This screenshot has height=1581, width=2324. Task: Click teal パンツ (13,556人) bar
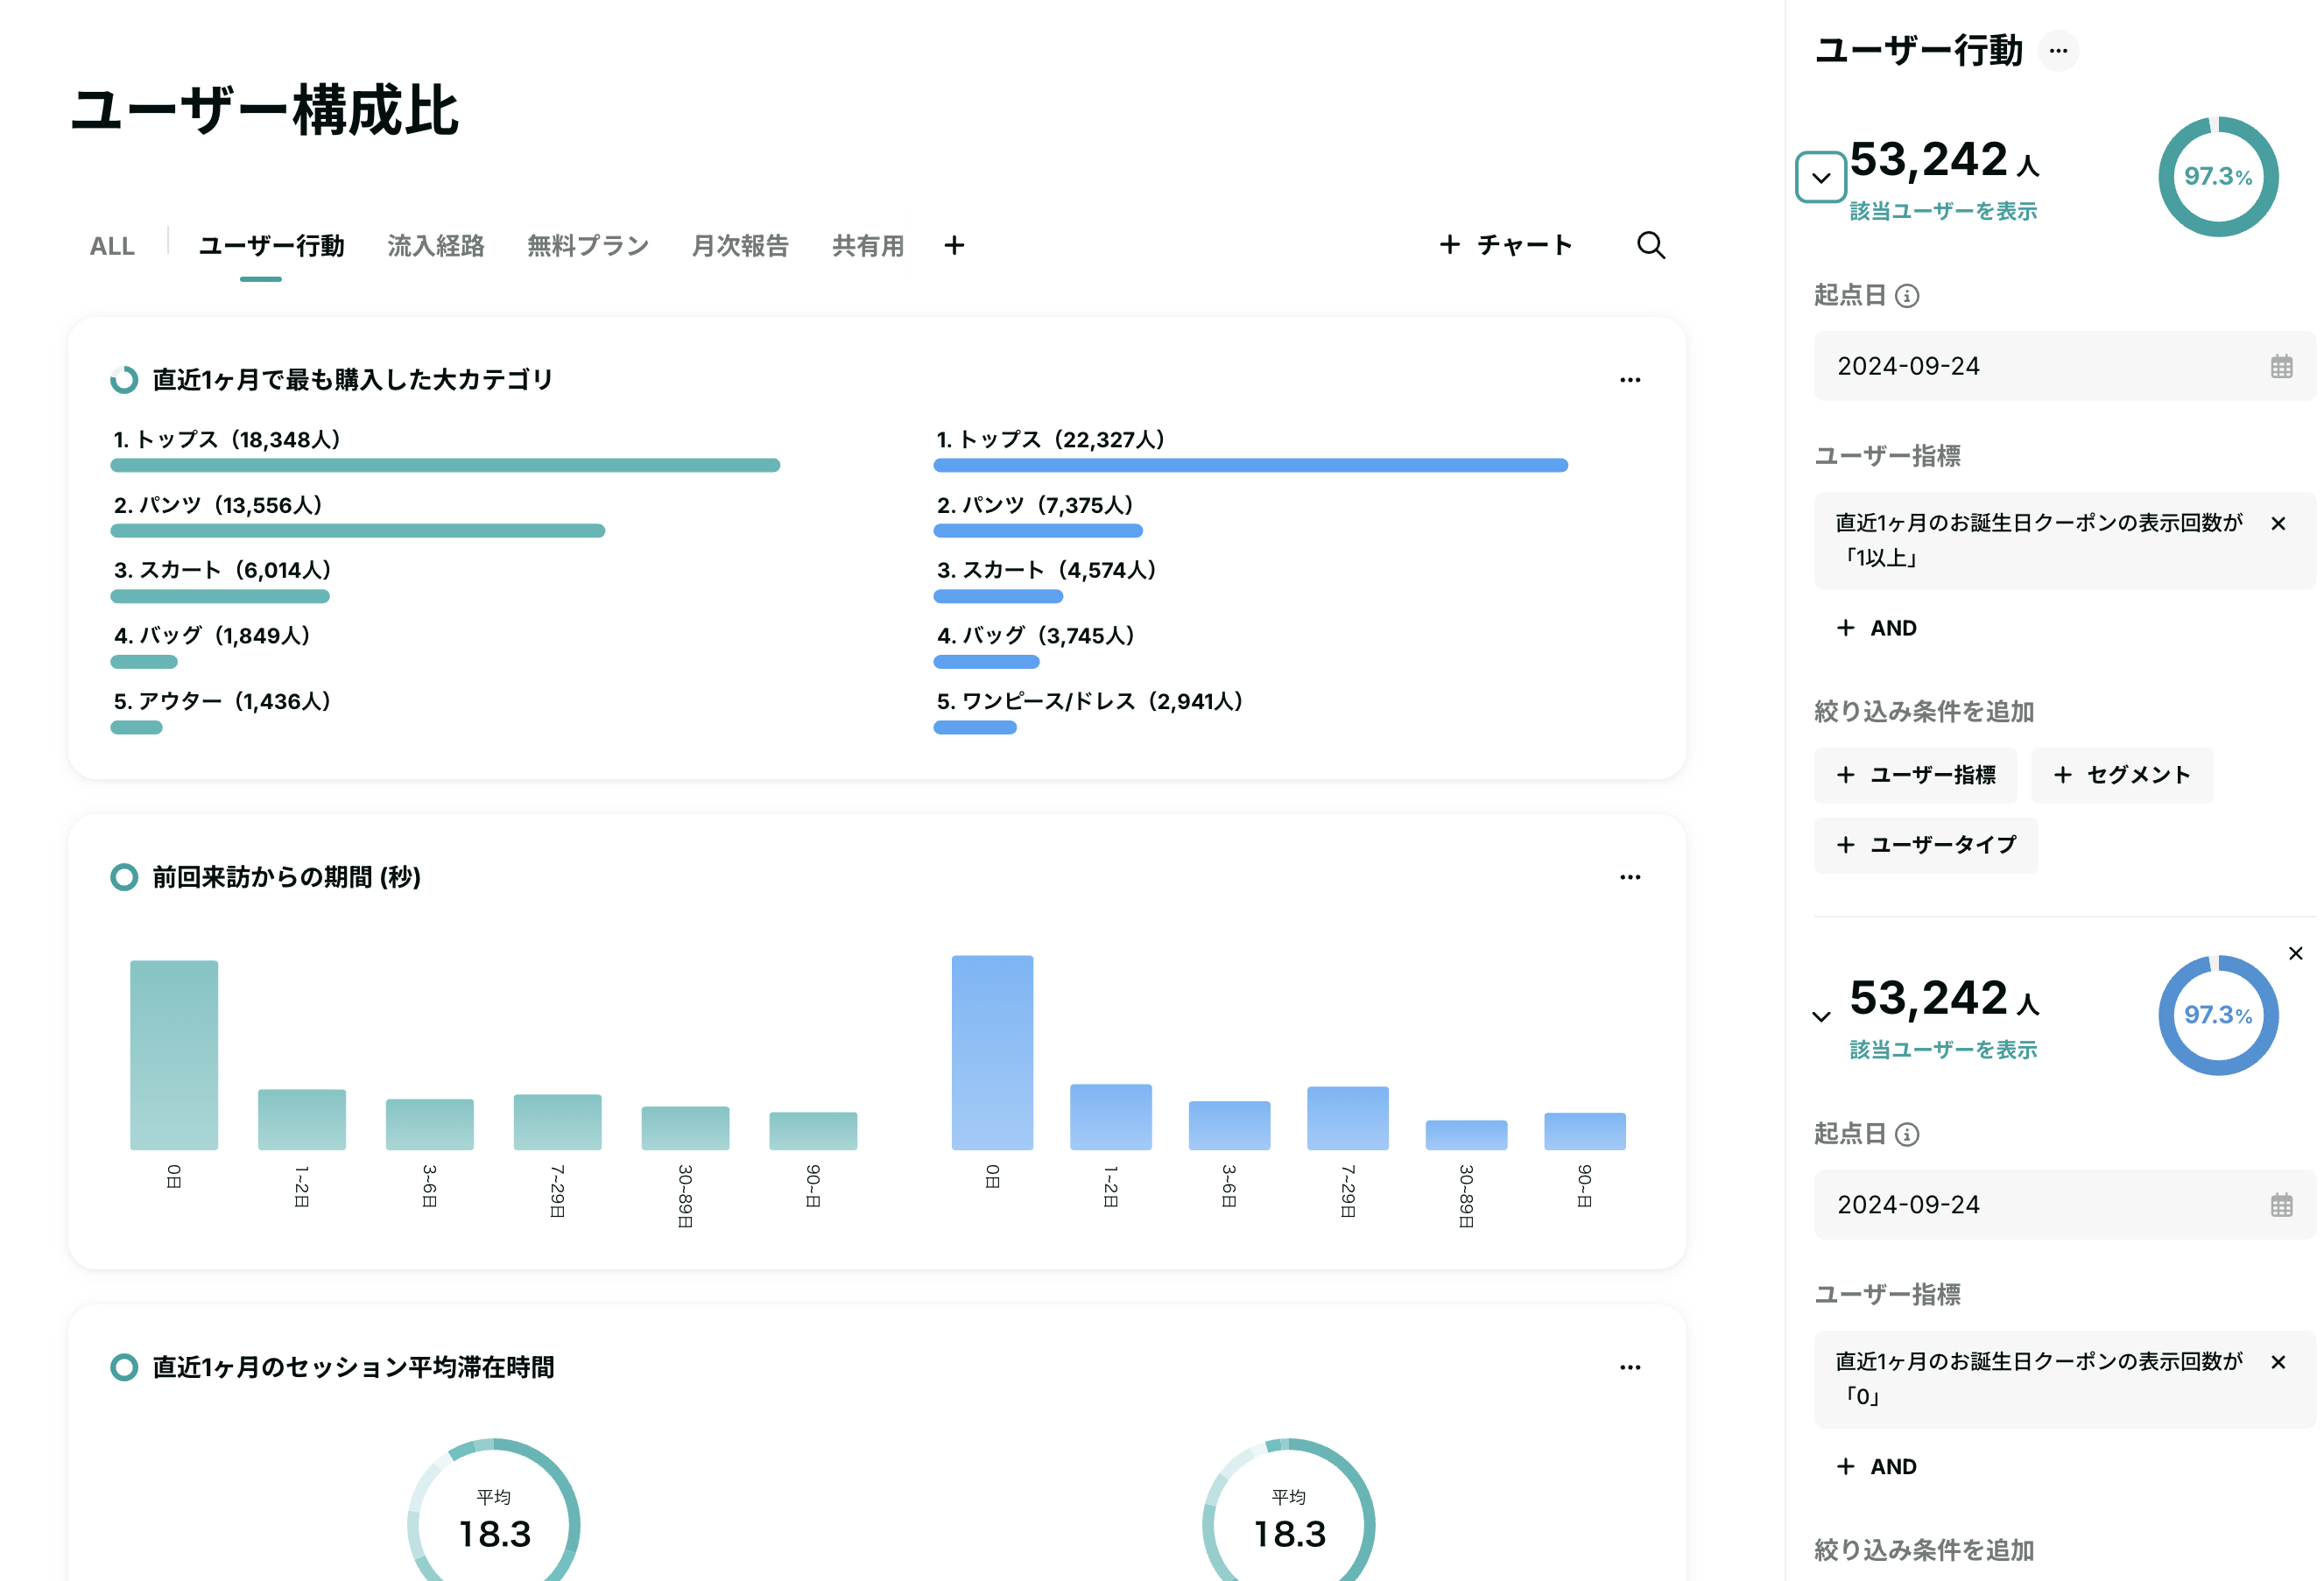pyautogui.click(x=357, y=531)
